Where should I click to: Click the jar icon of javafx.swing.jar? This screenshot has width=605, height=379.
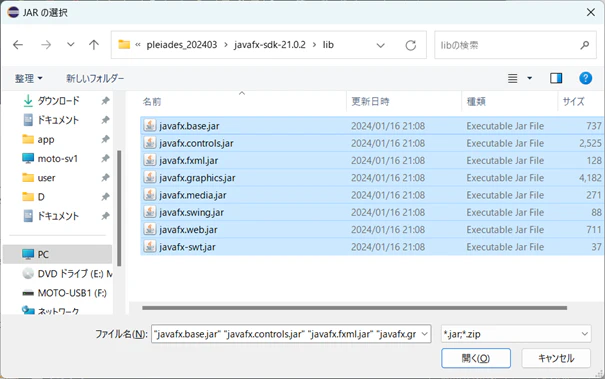point(150,212)
